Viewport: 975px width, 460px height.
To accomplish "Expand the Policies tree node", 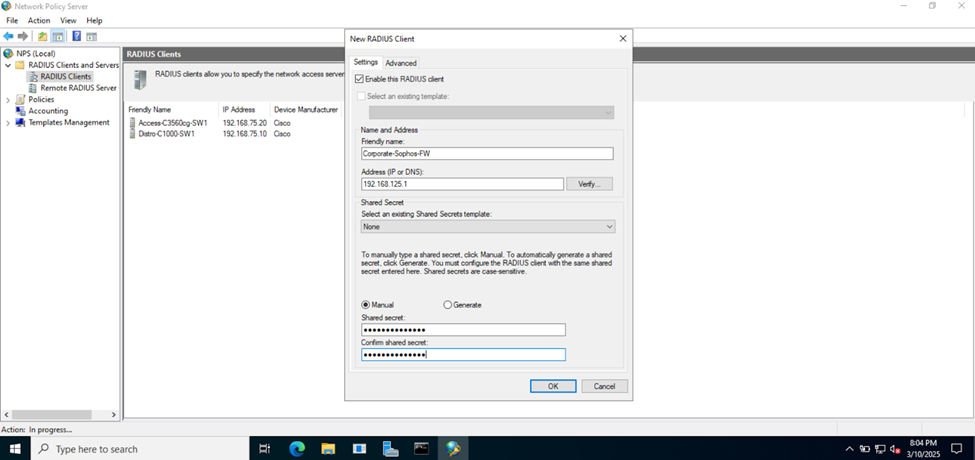I will point(7,99).
